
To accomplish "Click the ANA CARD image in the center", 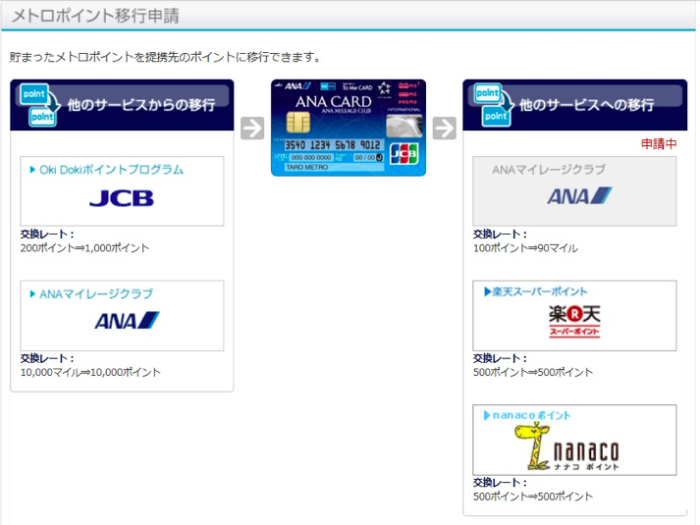I will 348,127.
